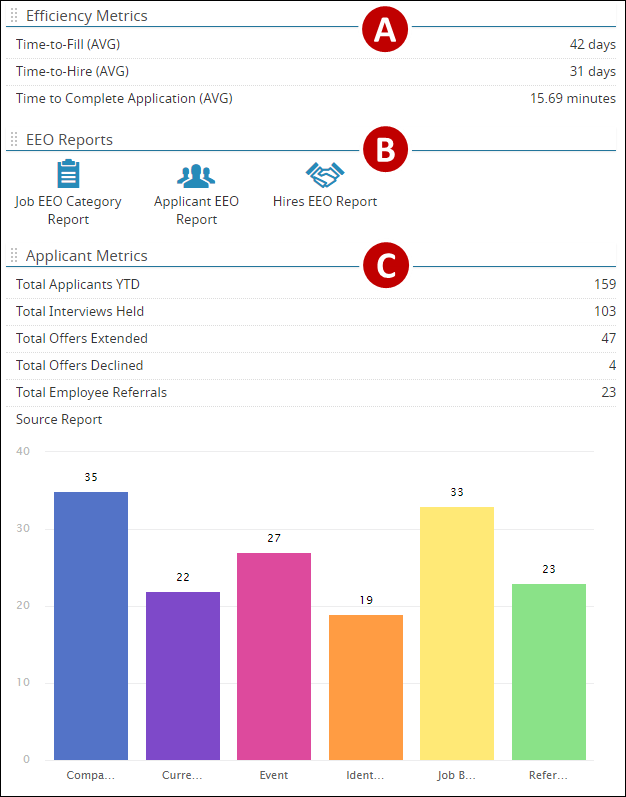Click the Job B... axis label
626x797 pixels.
click(457, 776)
